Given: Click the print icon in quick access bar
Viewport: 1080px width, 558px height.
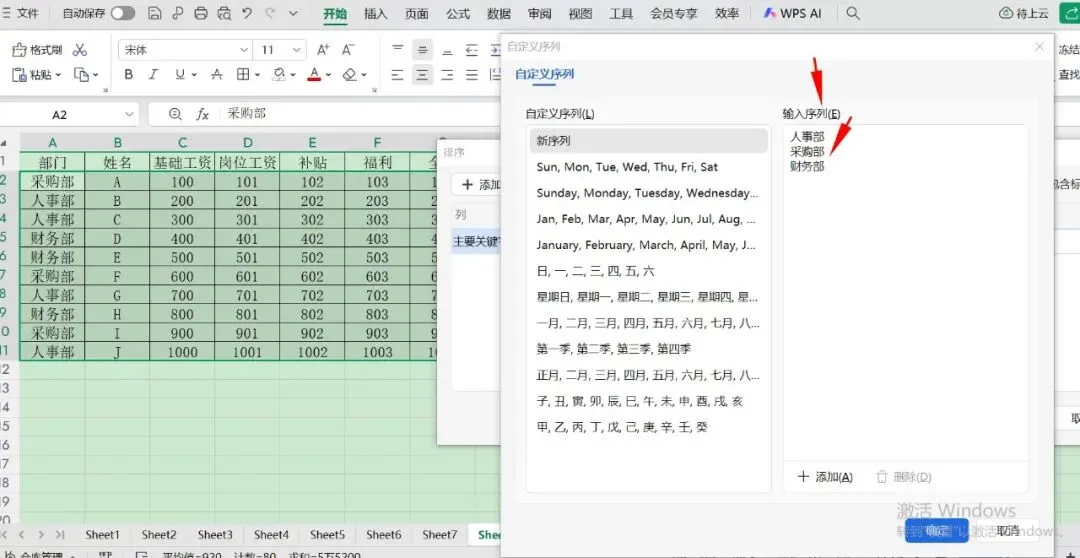Looking at the screenshot, I should [x=200, y=13].
